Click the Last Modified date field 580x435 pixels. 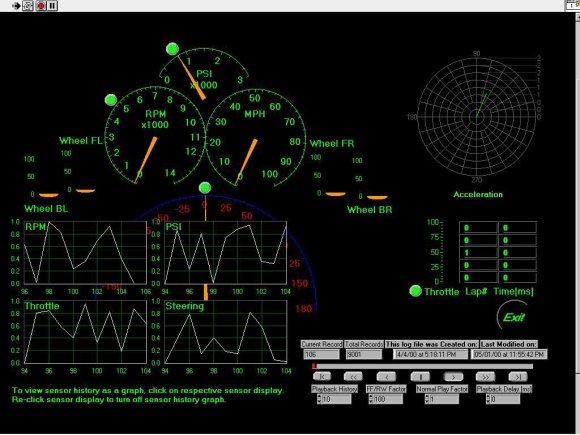click(509, 354)
